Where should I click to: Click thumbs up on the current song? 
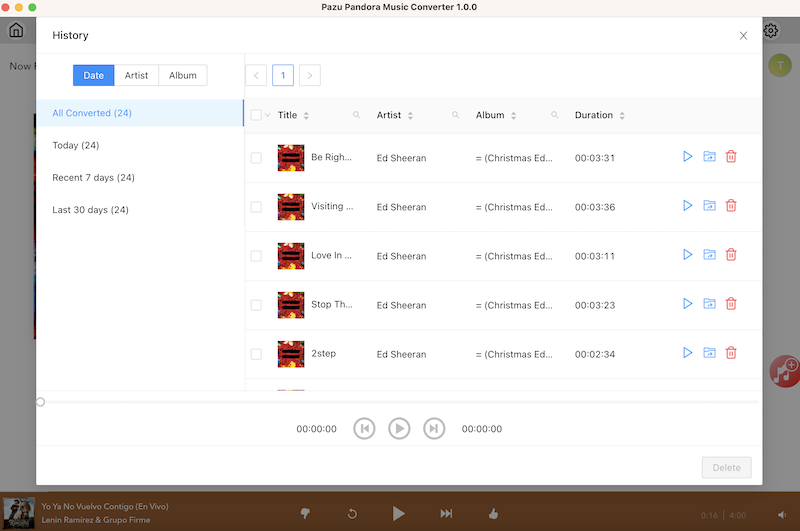(493, 513)
